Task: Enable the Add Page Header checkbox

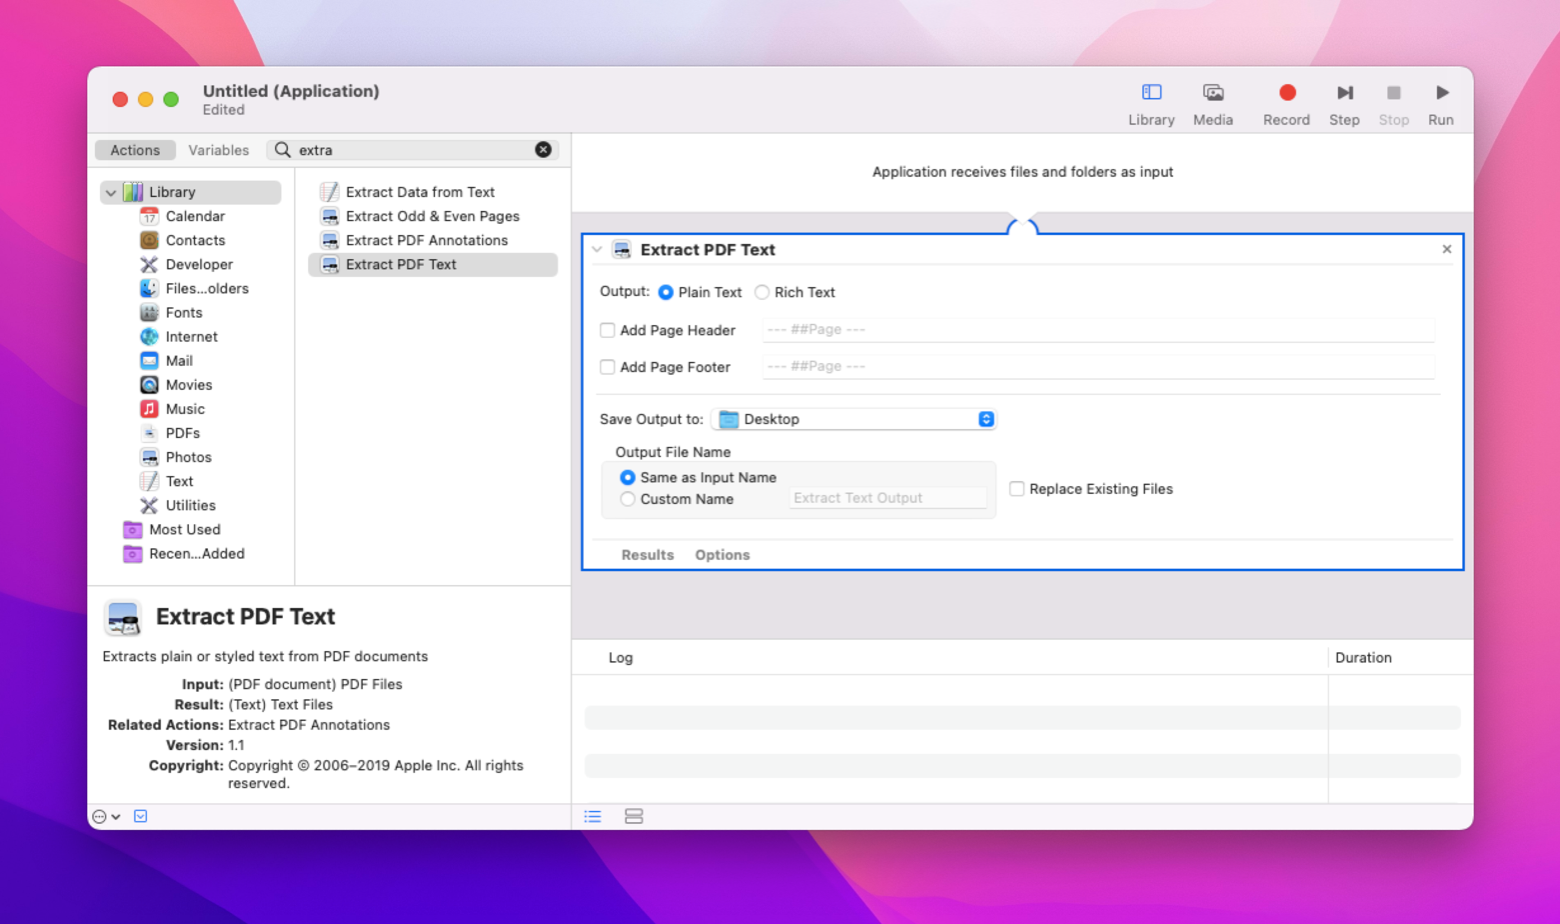Action: [607, 329]
